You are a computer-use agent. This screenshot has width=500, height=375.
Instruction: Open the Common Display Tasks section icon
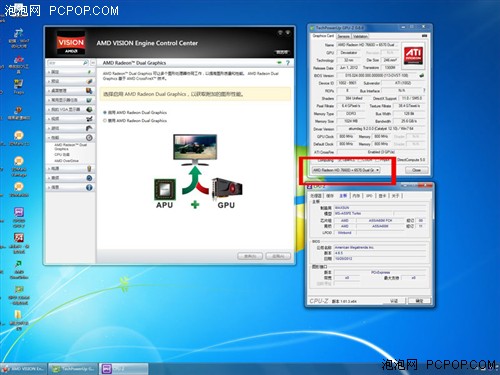(89, 100)
